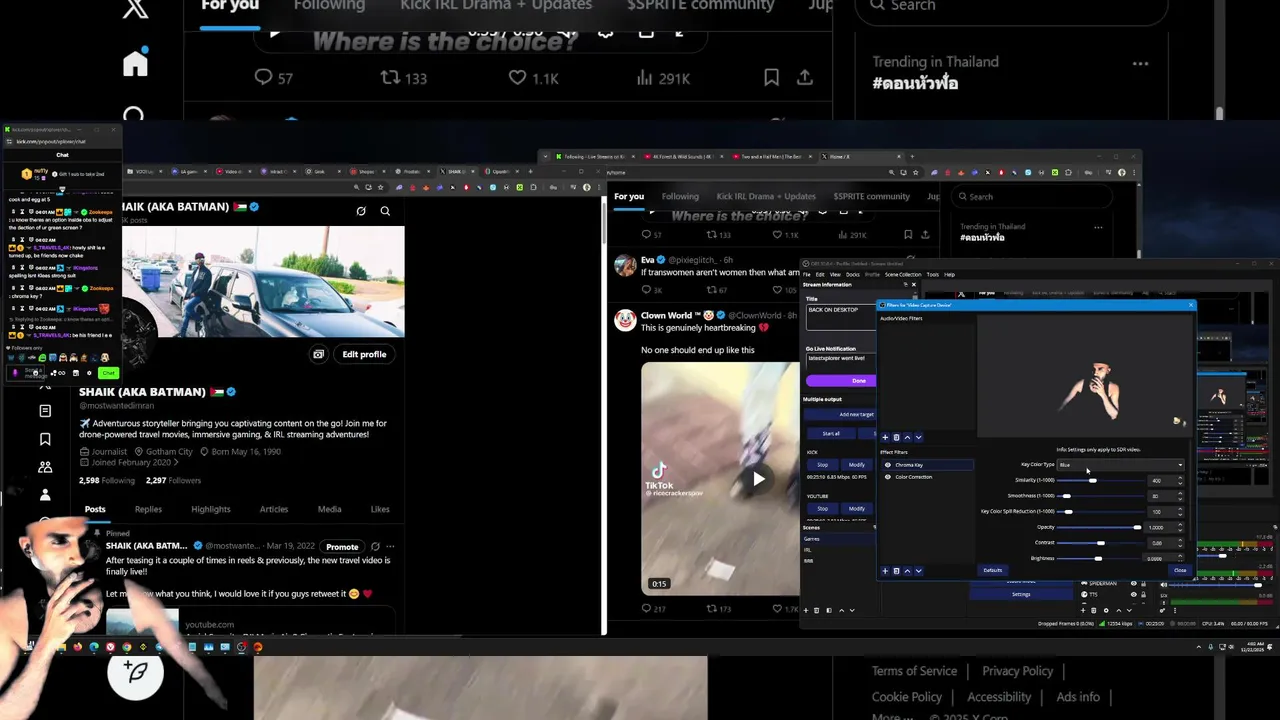Move effect filter up with arrow icon
The image size is (1280, 720).
[907, 571]
